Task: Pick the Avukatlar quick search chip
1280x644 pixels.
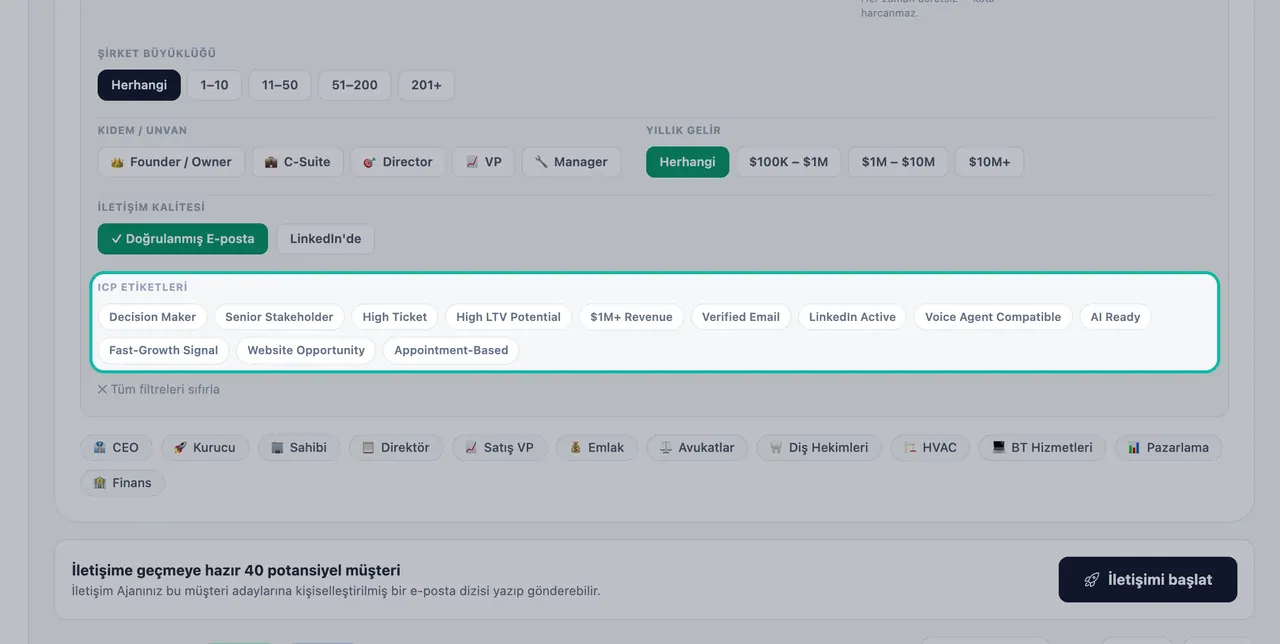Action: [x=697, y=447]
